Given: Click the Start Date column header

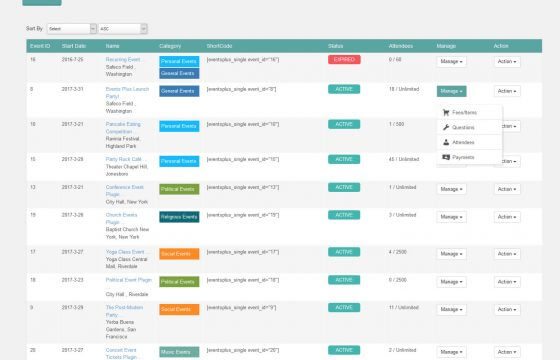Looking at the screenshot, I should pyautogui.click(x=74, y=46).
